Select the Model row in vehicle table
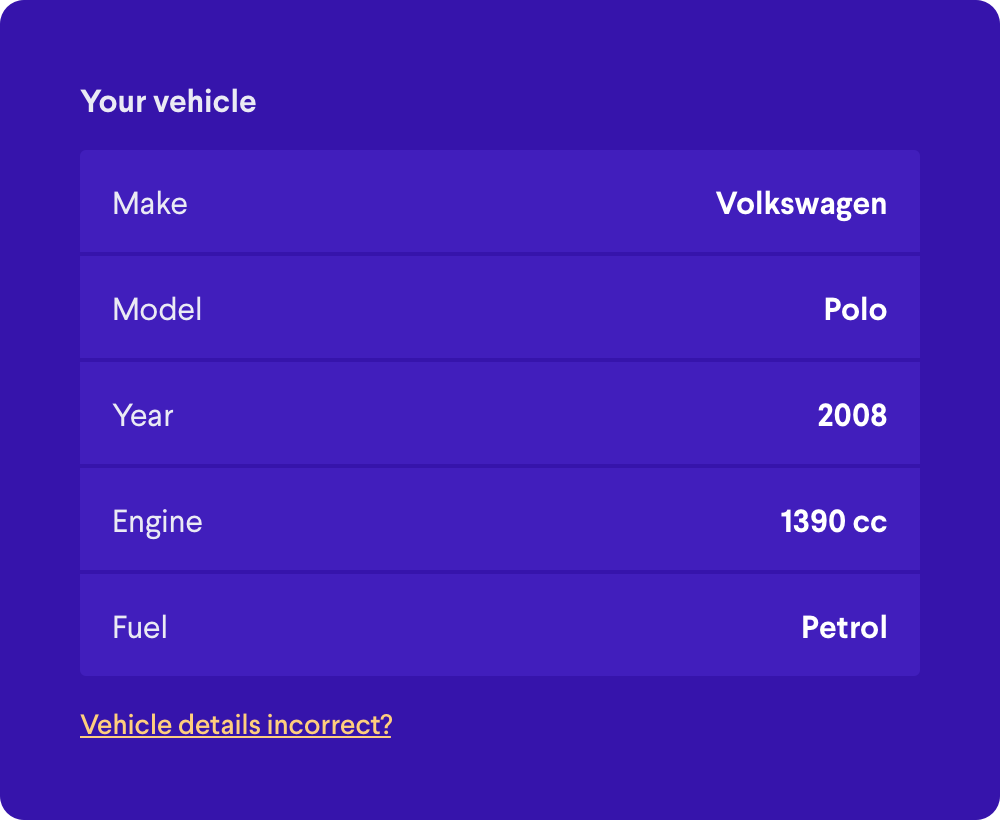 pos(500,307)
